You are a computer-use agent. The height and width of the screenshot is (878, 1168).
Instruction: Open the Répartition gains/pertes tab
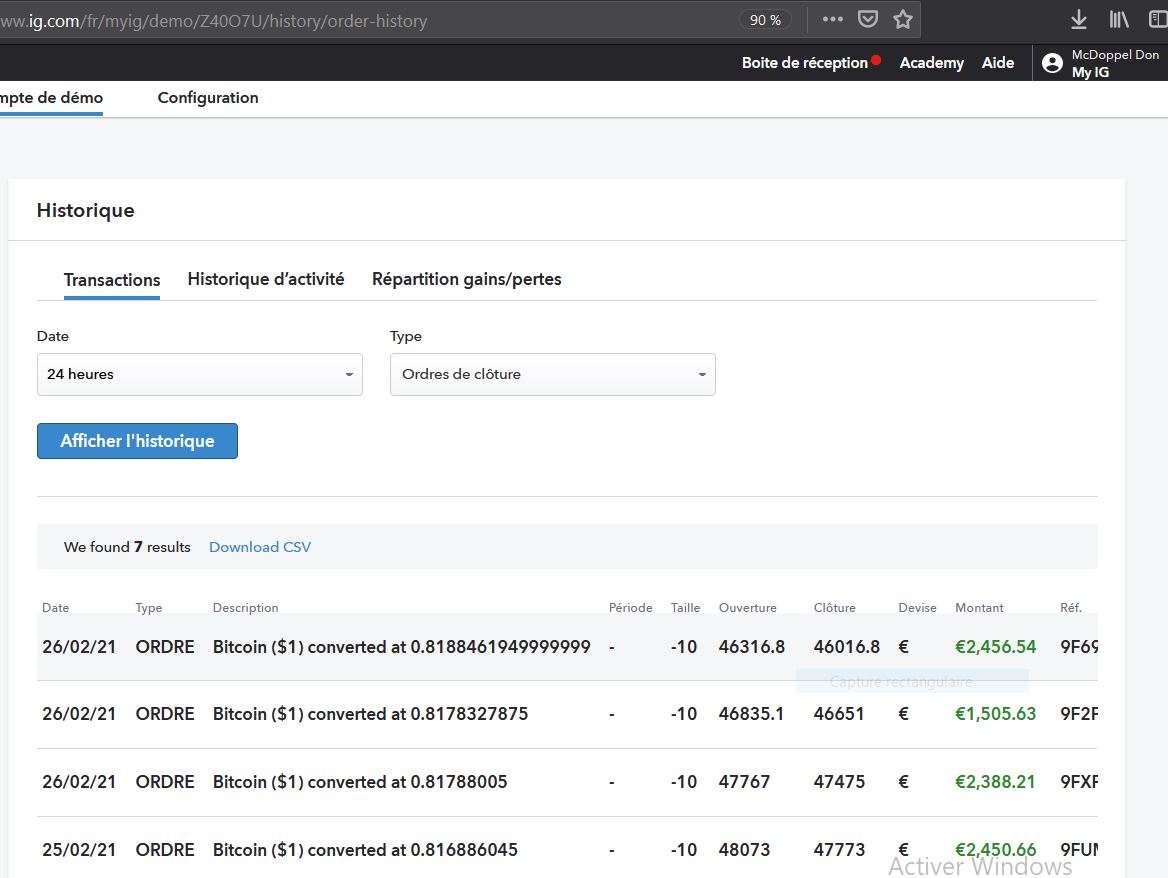point(466,279)
